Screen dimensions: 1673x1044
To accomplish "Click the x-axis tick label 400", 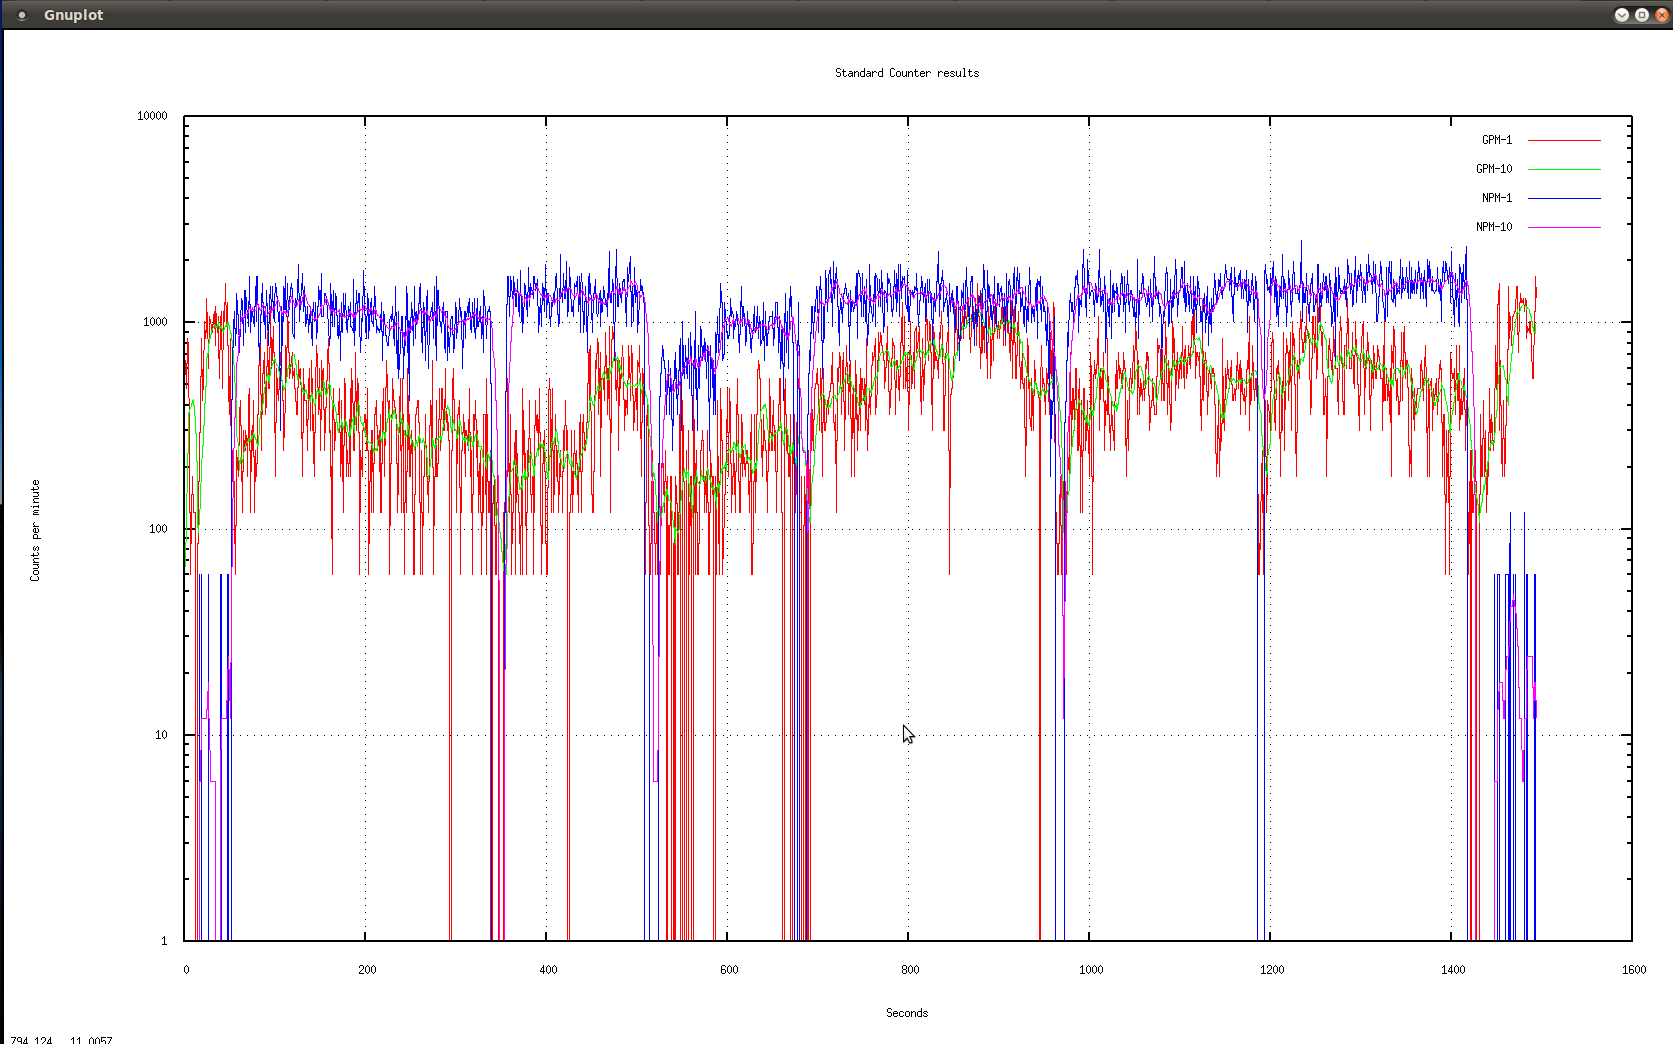I will click(x=548, y=970).
